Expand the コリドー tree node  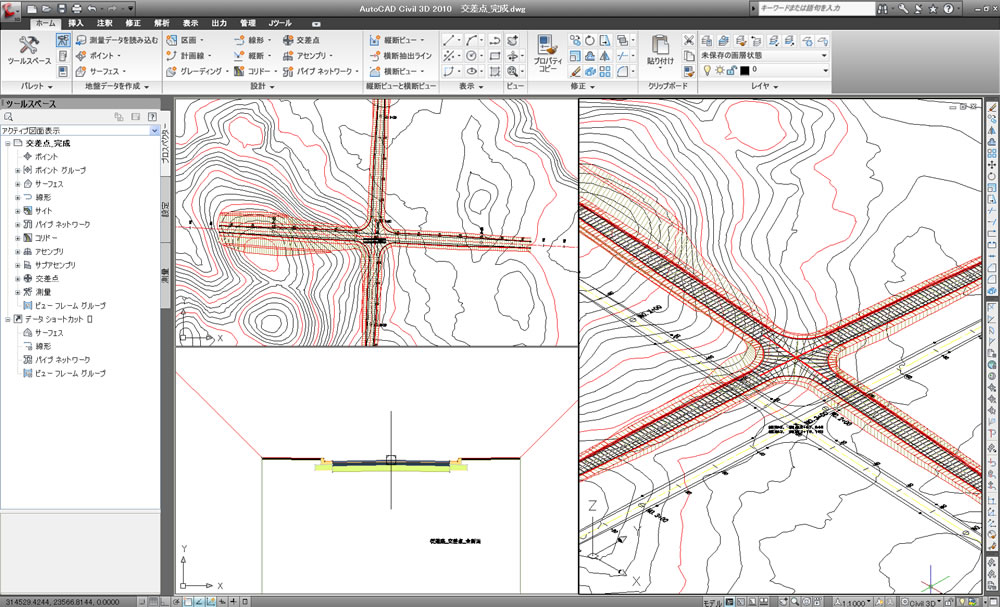pos(18,238)
